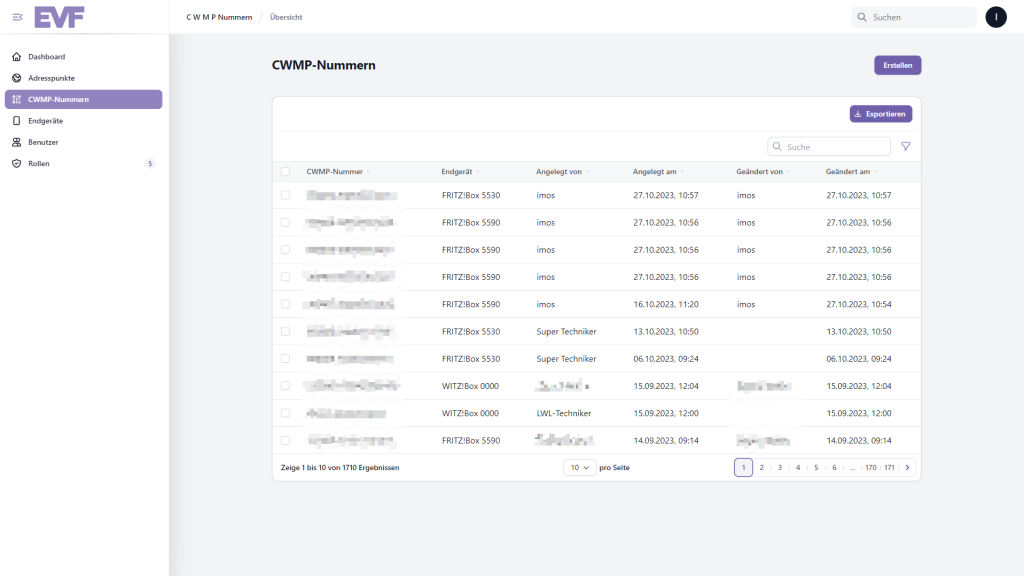Click Übersicht breadcrumb
The width and height of the screenshot is (1024, 576).
point(286,18)
